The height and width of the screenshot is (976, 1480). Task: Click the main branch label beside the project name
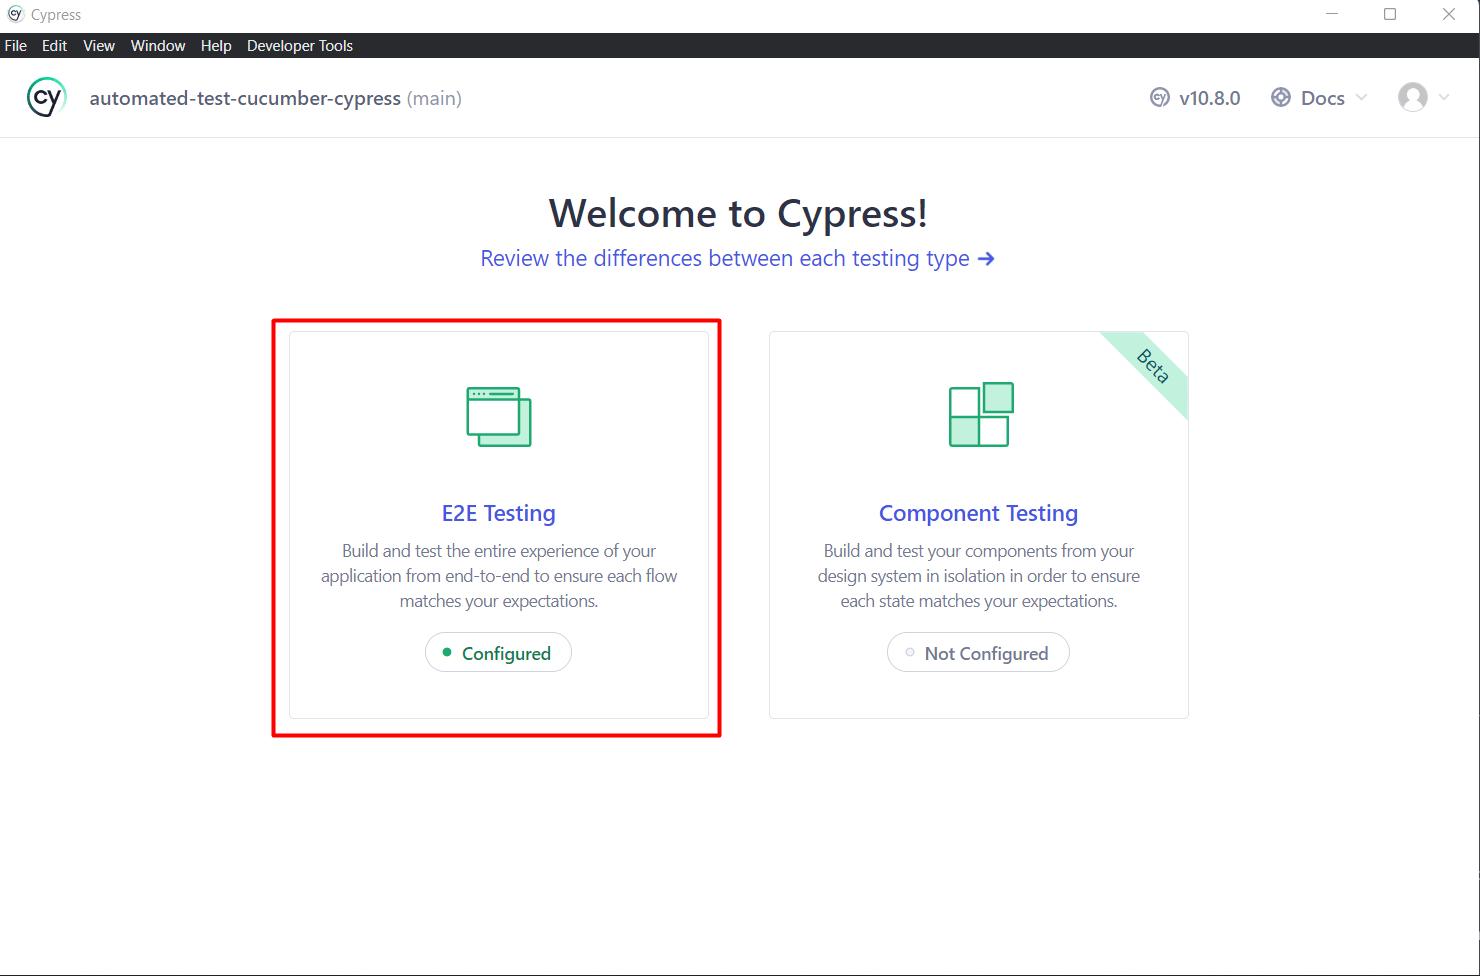click(x=435, y=98)
